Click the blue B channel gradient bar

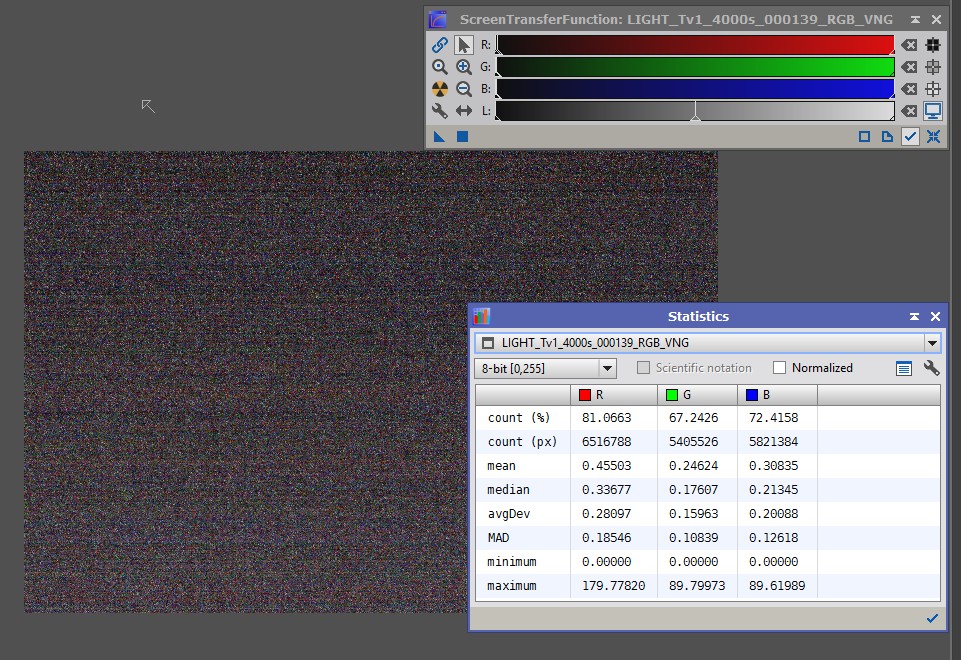[695, 89]
